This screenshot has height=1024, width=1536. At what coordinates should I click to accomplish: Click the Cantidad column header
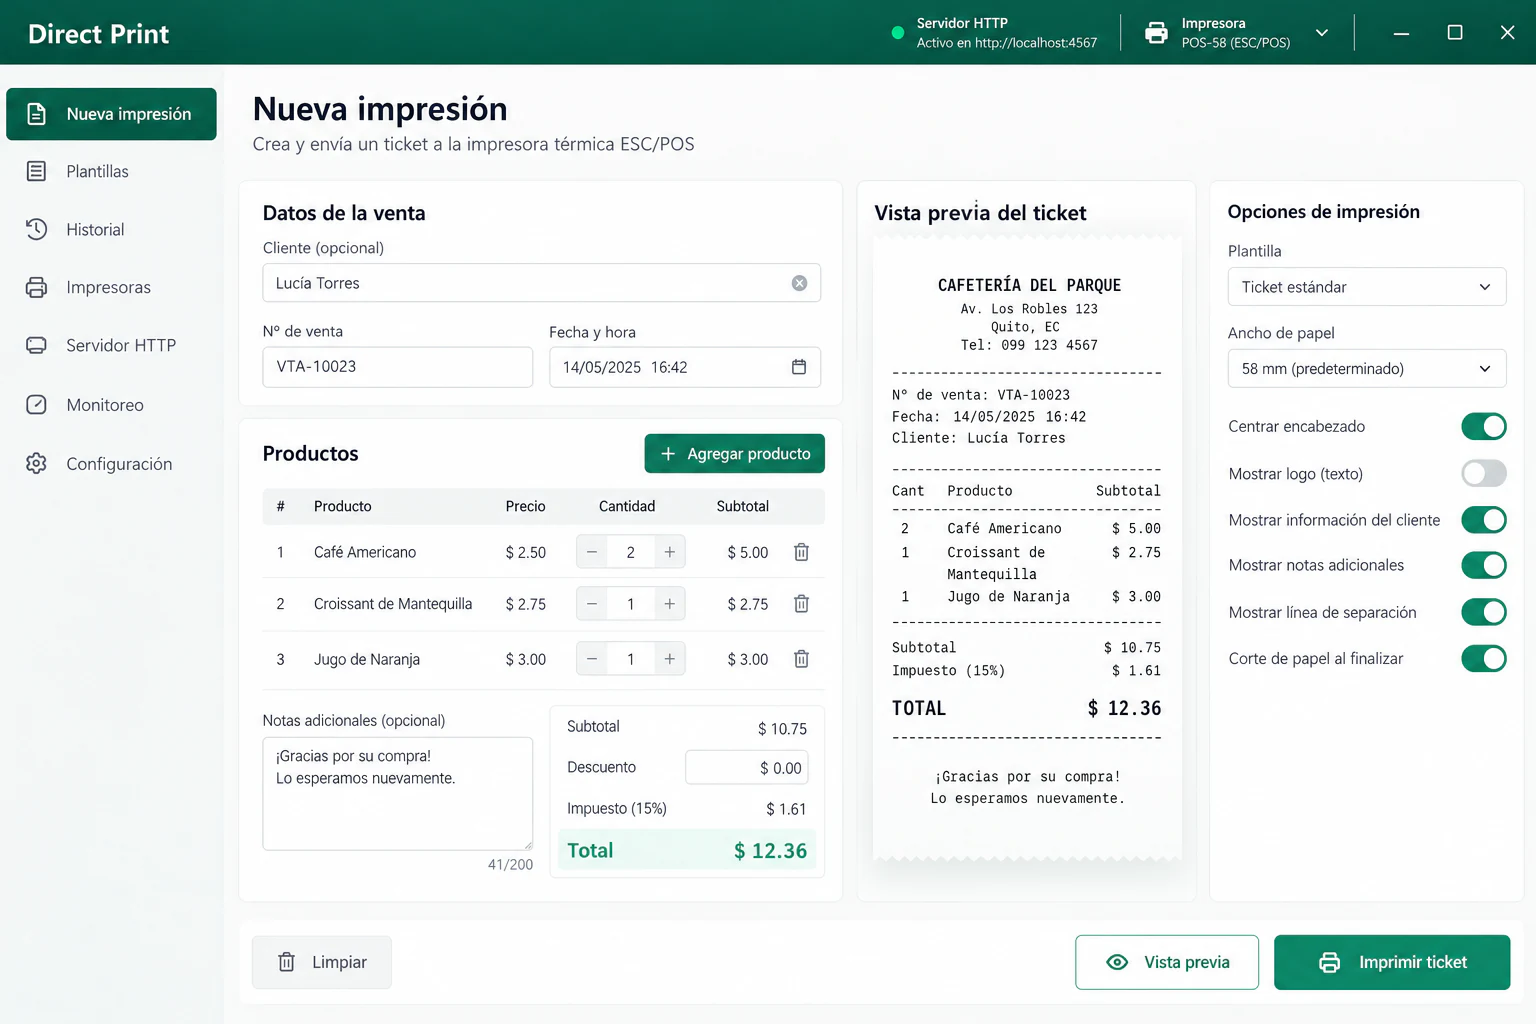click(627, 507)
